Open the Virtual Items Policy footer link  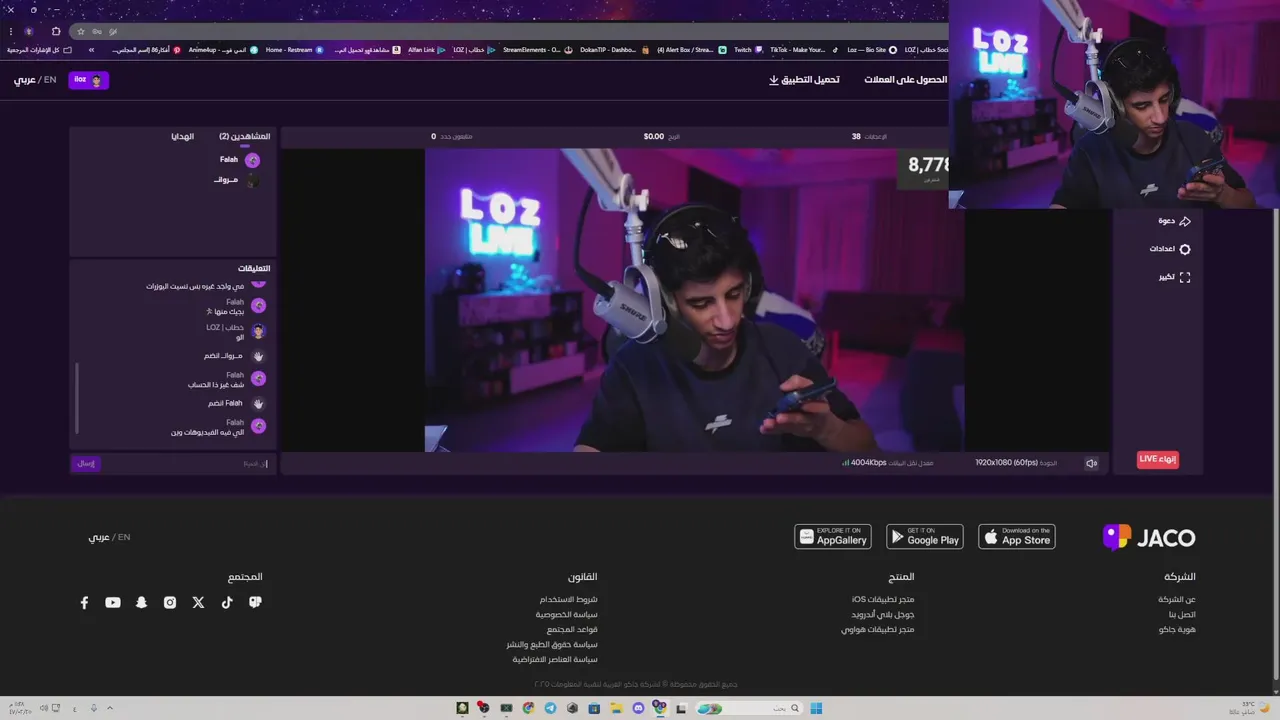coord(555,659)
